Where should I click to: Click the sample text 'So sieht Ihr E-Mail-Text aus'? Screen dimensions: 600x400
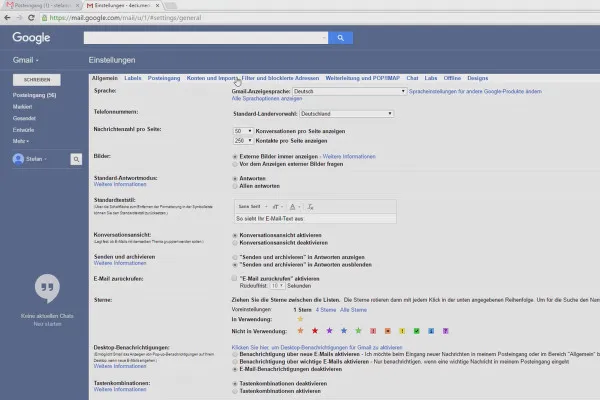(x=270, y=219)
